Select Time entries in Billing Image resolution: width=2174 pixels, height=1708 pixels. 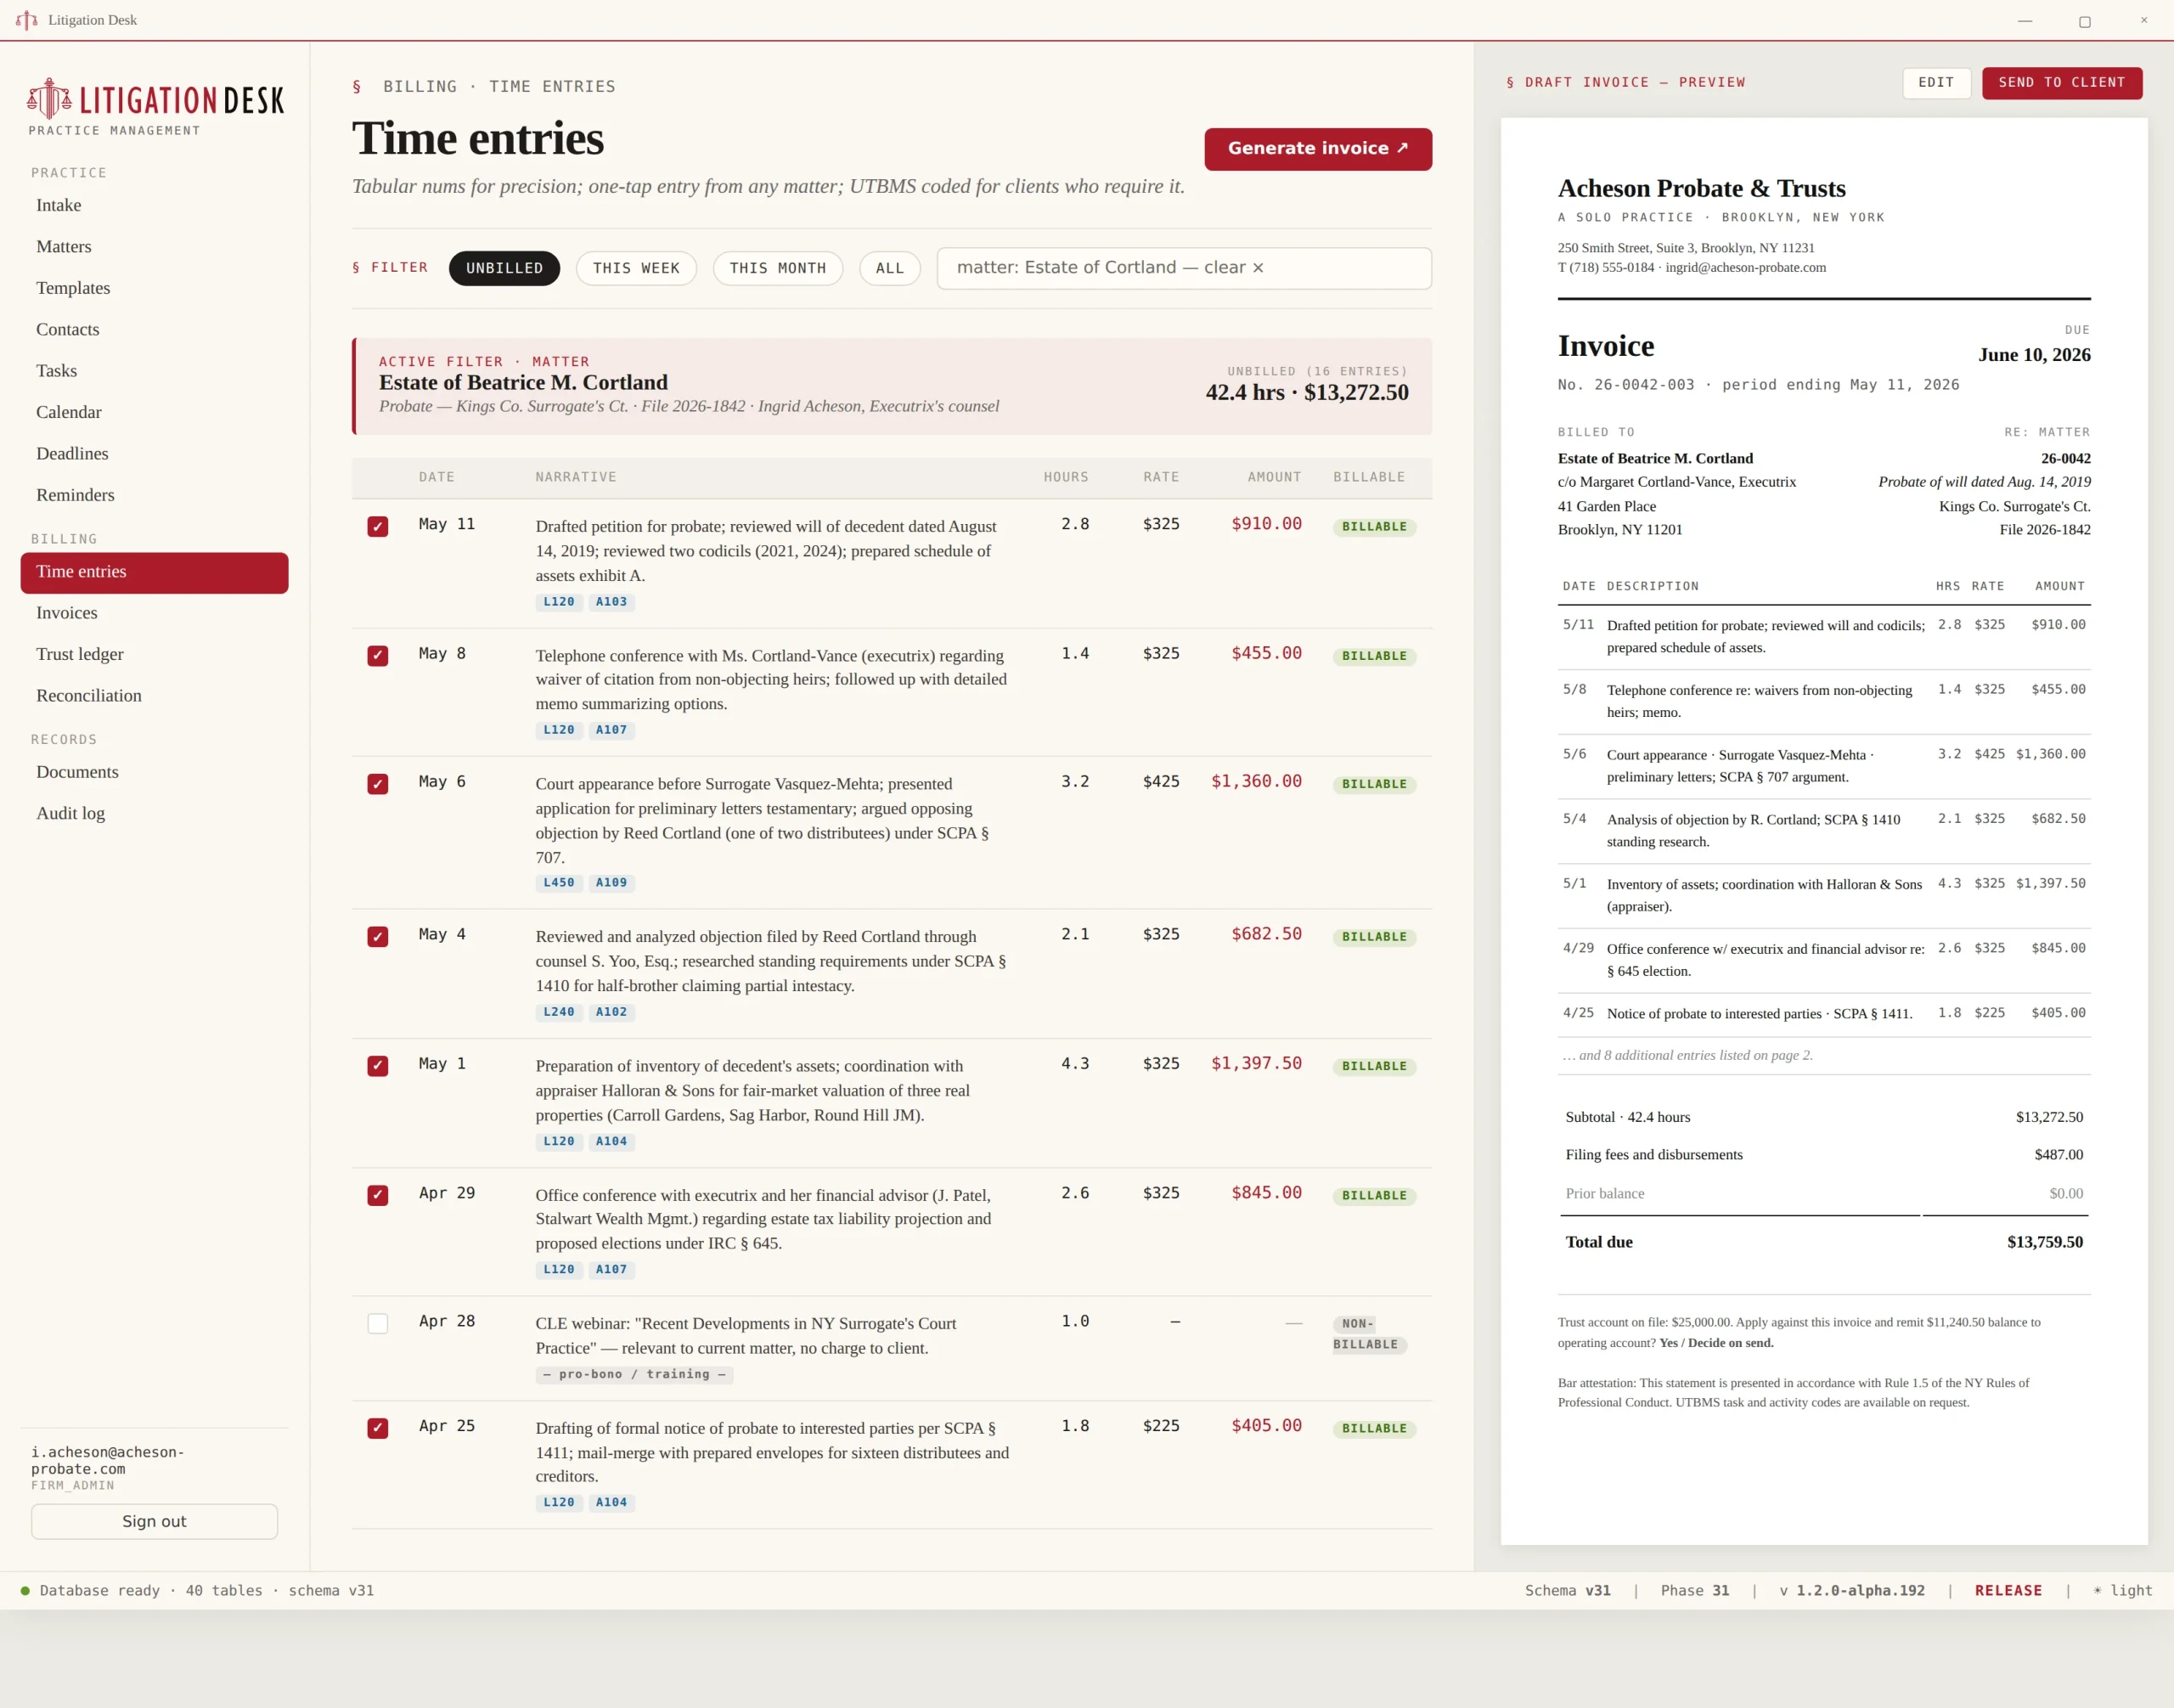point(154,572)
